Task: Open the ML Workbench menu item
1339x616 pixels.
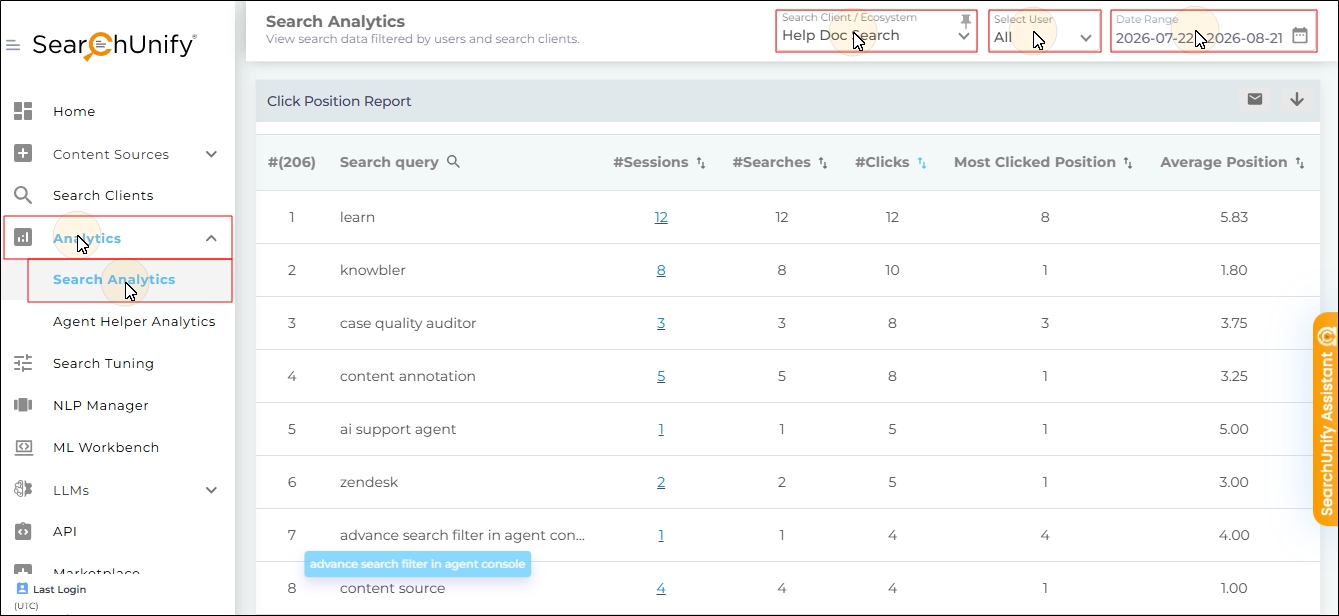Action: [x=105, y=447]
